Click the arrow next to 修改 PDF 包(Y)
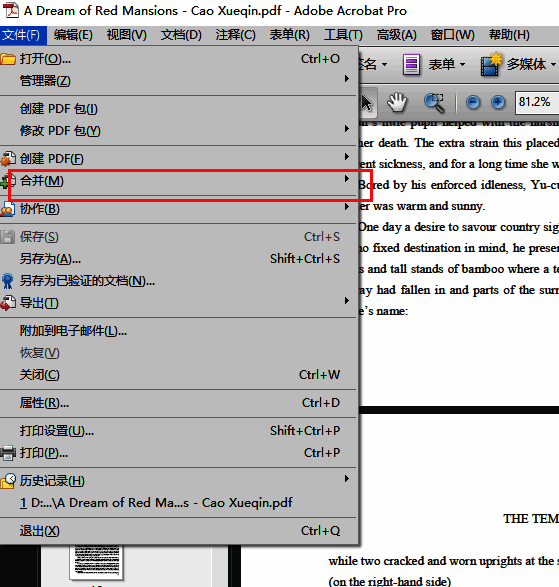 (347, 129)
